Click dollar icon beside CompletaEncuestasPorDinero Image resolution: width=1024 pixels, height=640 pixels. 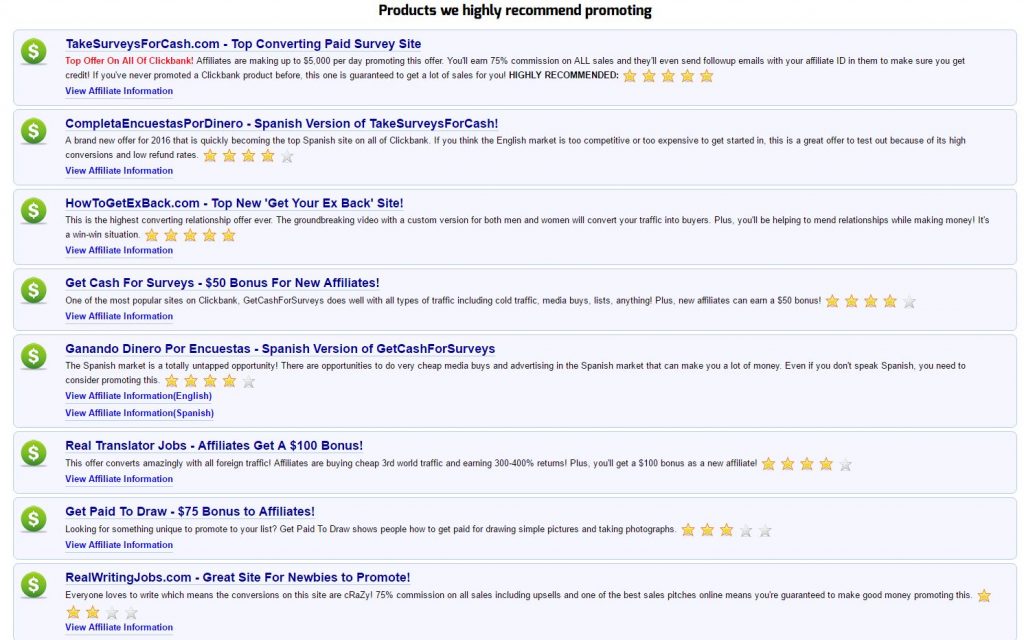[x=33, y=127]
